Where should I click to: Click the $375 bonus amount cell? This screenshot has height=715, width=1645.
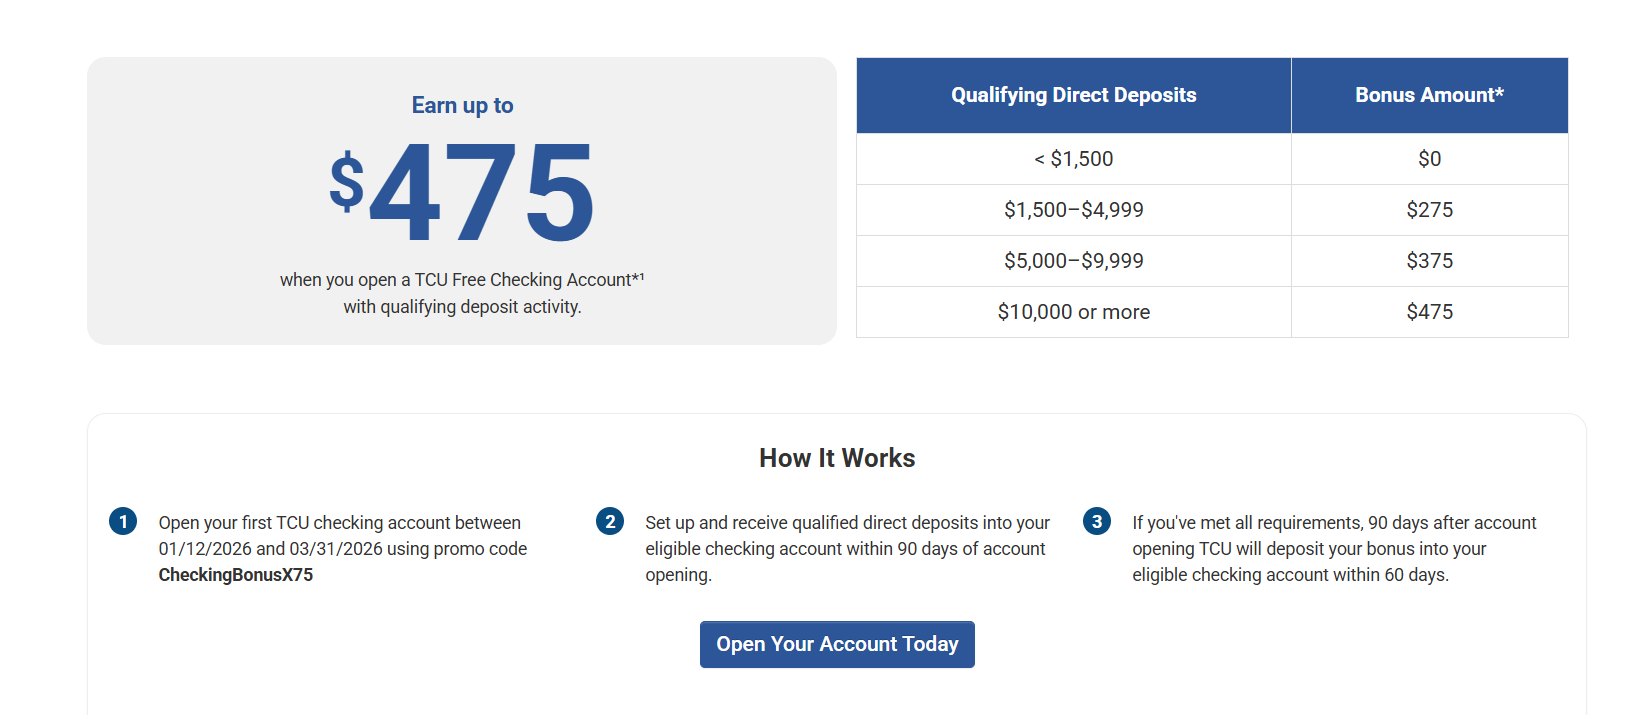[x=1429, y=261]
